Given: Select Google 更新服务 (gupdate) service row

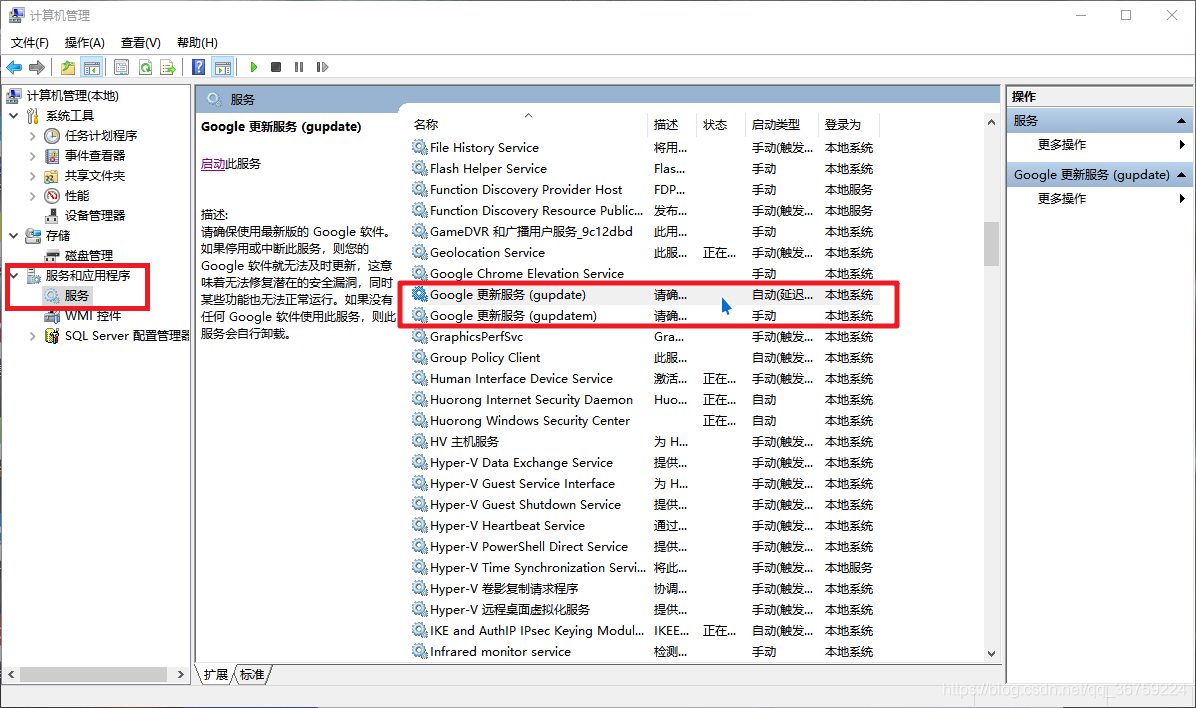Looking at the screenshot, I should (x=645, y=294).
